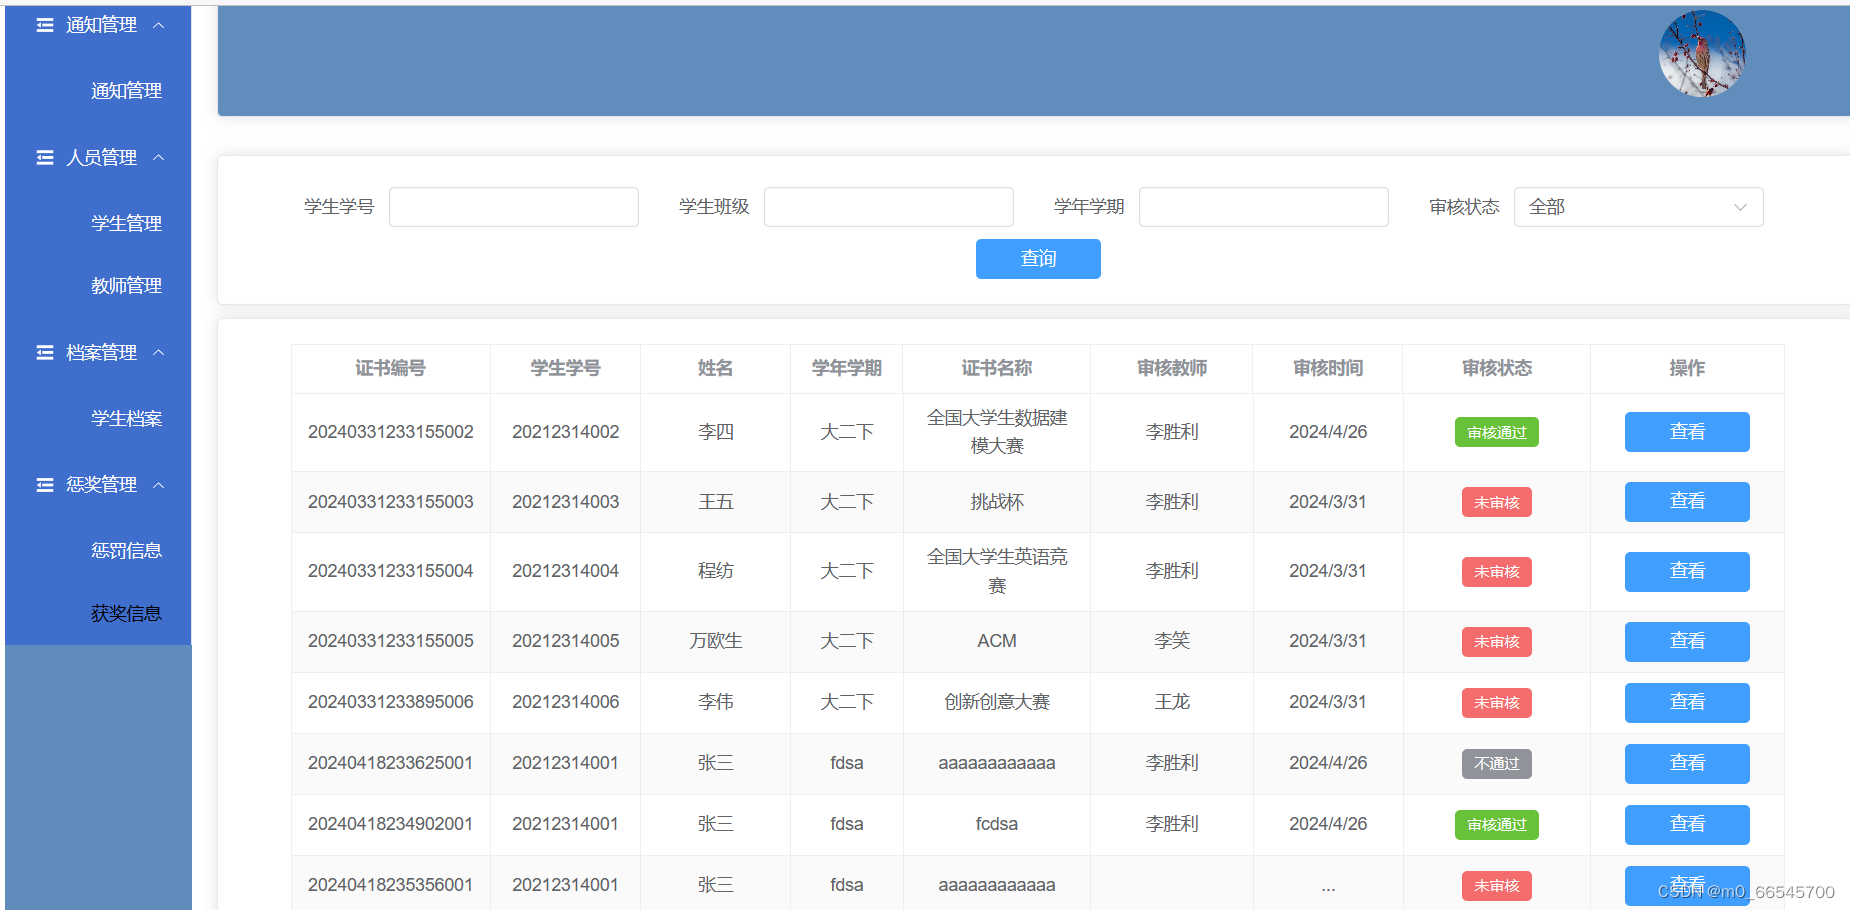Click the 通知管理 section menu icon
The height and width of the screenshot is (910, 1850).
(45, 25)
